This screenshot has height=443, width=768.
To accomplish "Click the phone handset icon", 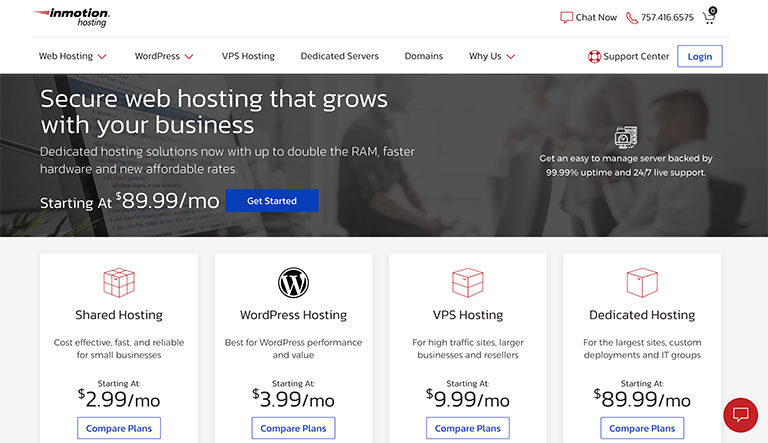I will (x=632, y=18).
